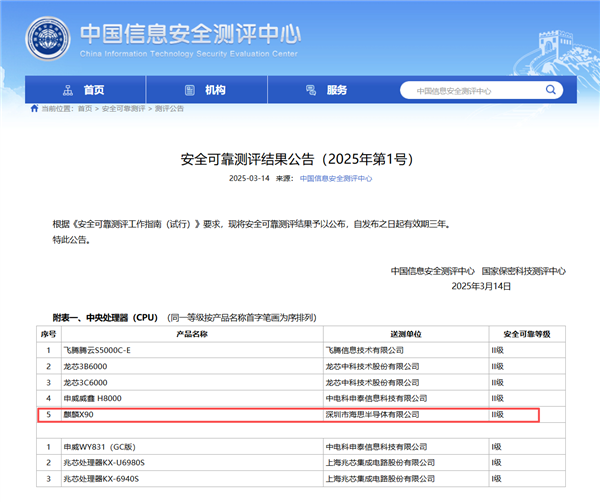Select the highlighted 麒麟X90 table row

pyautogui.click(x=290, y=414)
